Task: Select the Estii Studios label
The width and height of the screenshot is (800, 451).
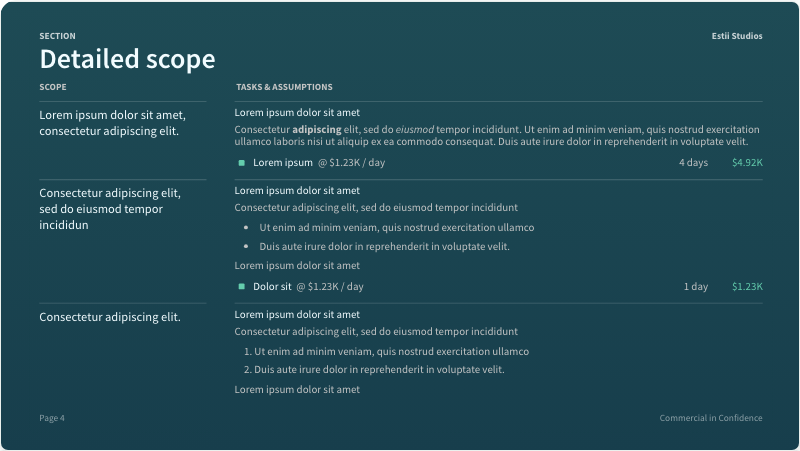Action: click(739, 36)
